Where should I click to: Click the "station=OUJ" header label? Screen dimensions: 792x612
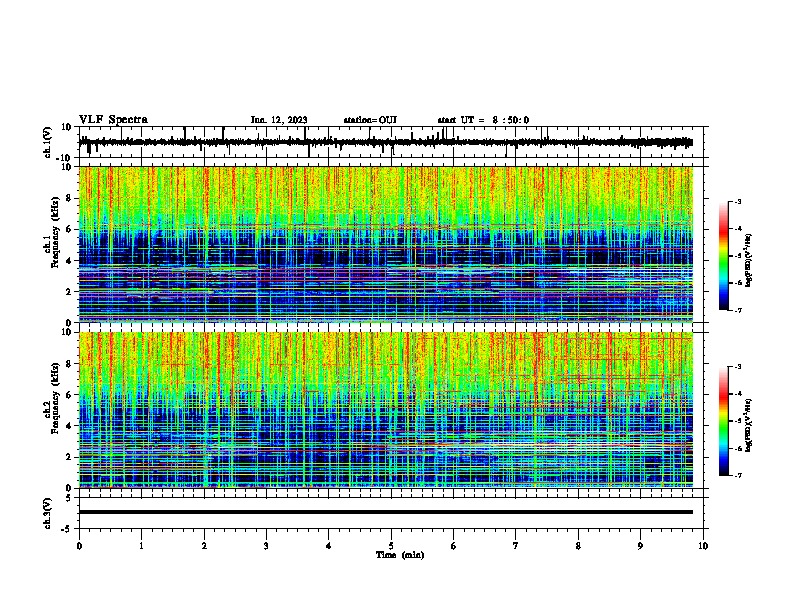[x=370, y=120]
